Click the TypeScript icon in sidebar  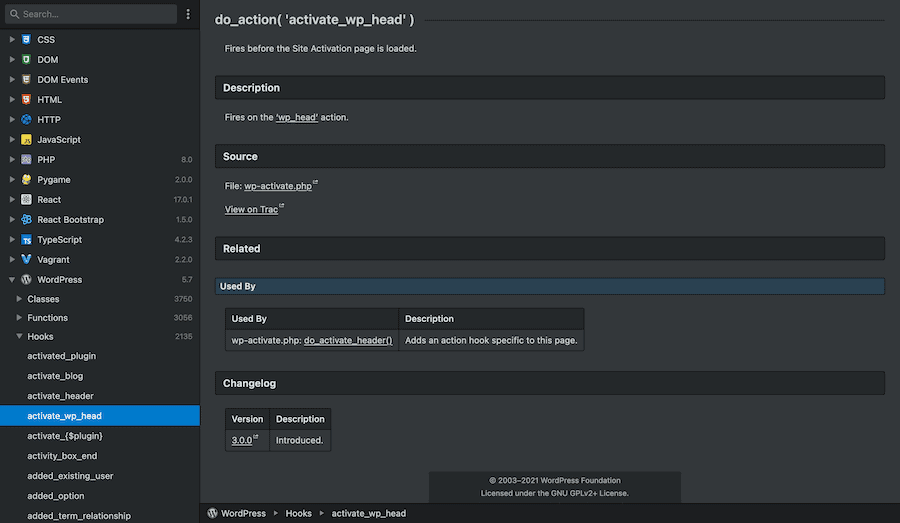[26, 240]
